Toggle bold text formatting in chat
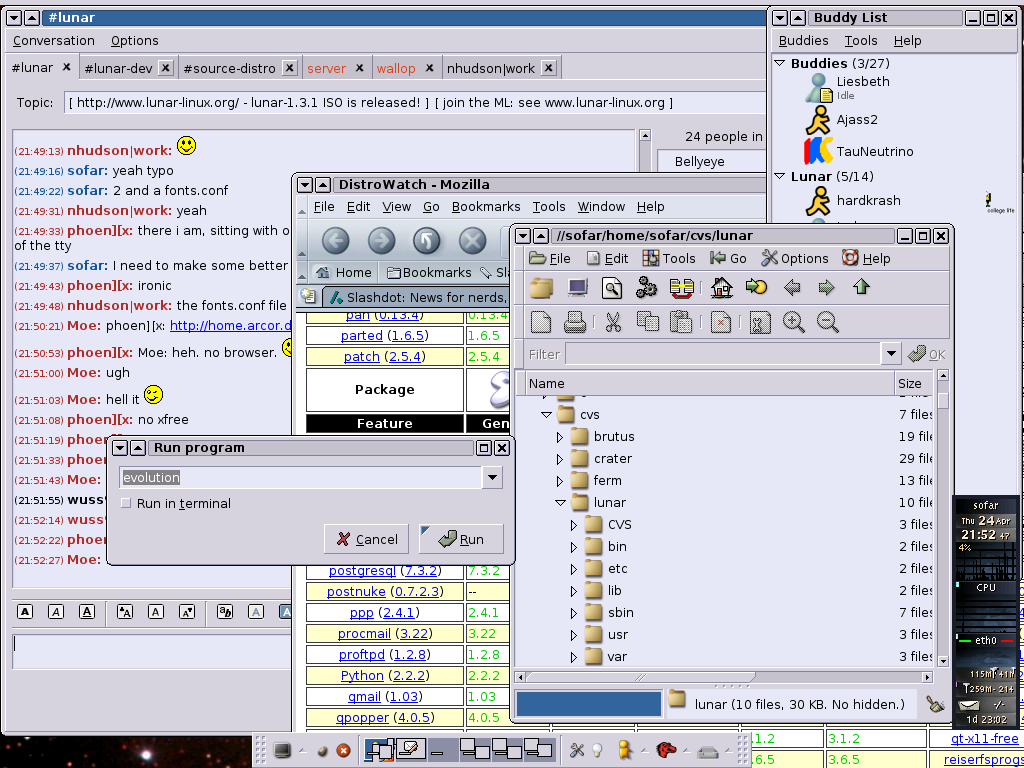Screen dimensions: 1024x768 (x=25, y=612)
